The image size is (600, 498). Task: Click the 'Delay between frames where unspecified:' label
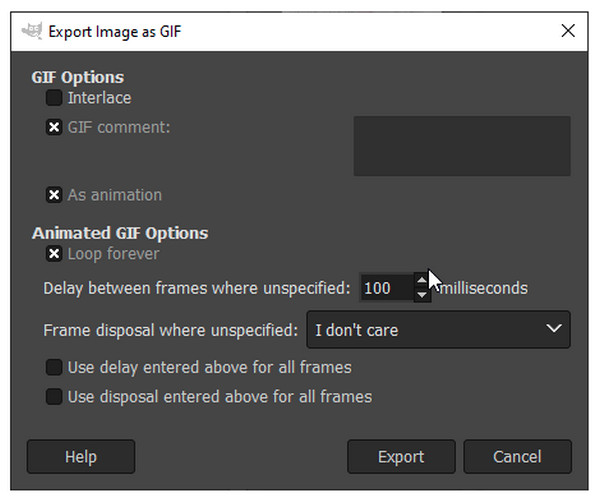(197, 288)
